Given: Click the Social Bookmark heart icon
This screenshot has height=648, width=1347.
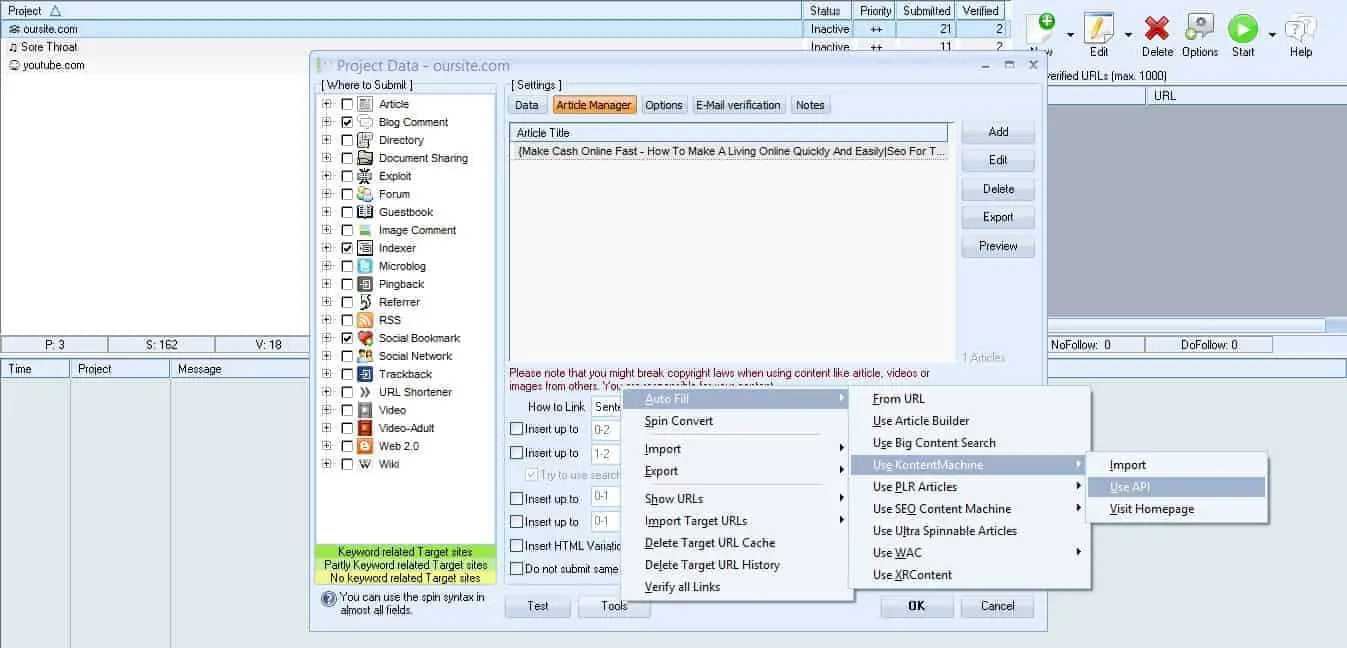Looking at the screenshot, I should [x=365, y=338].
